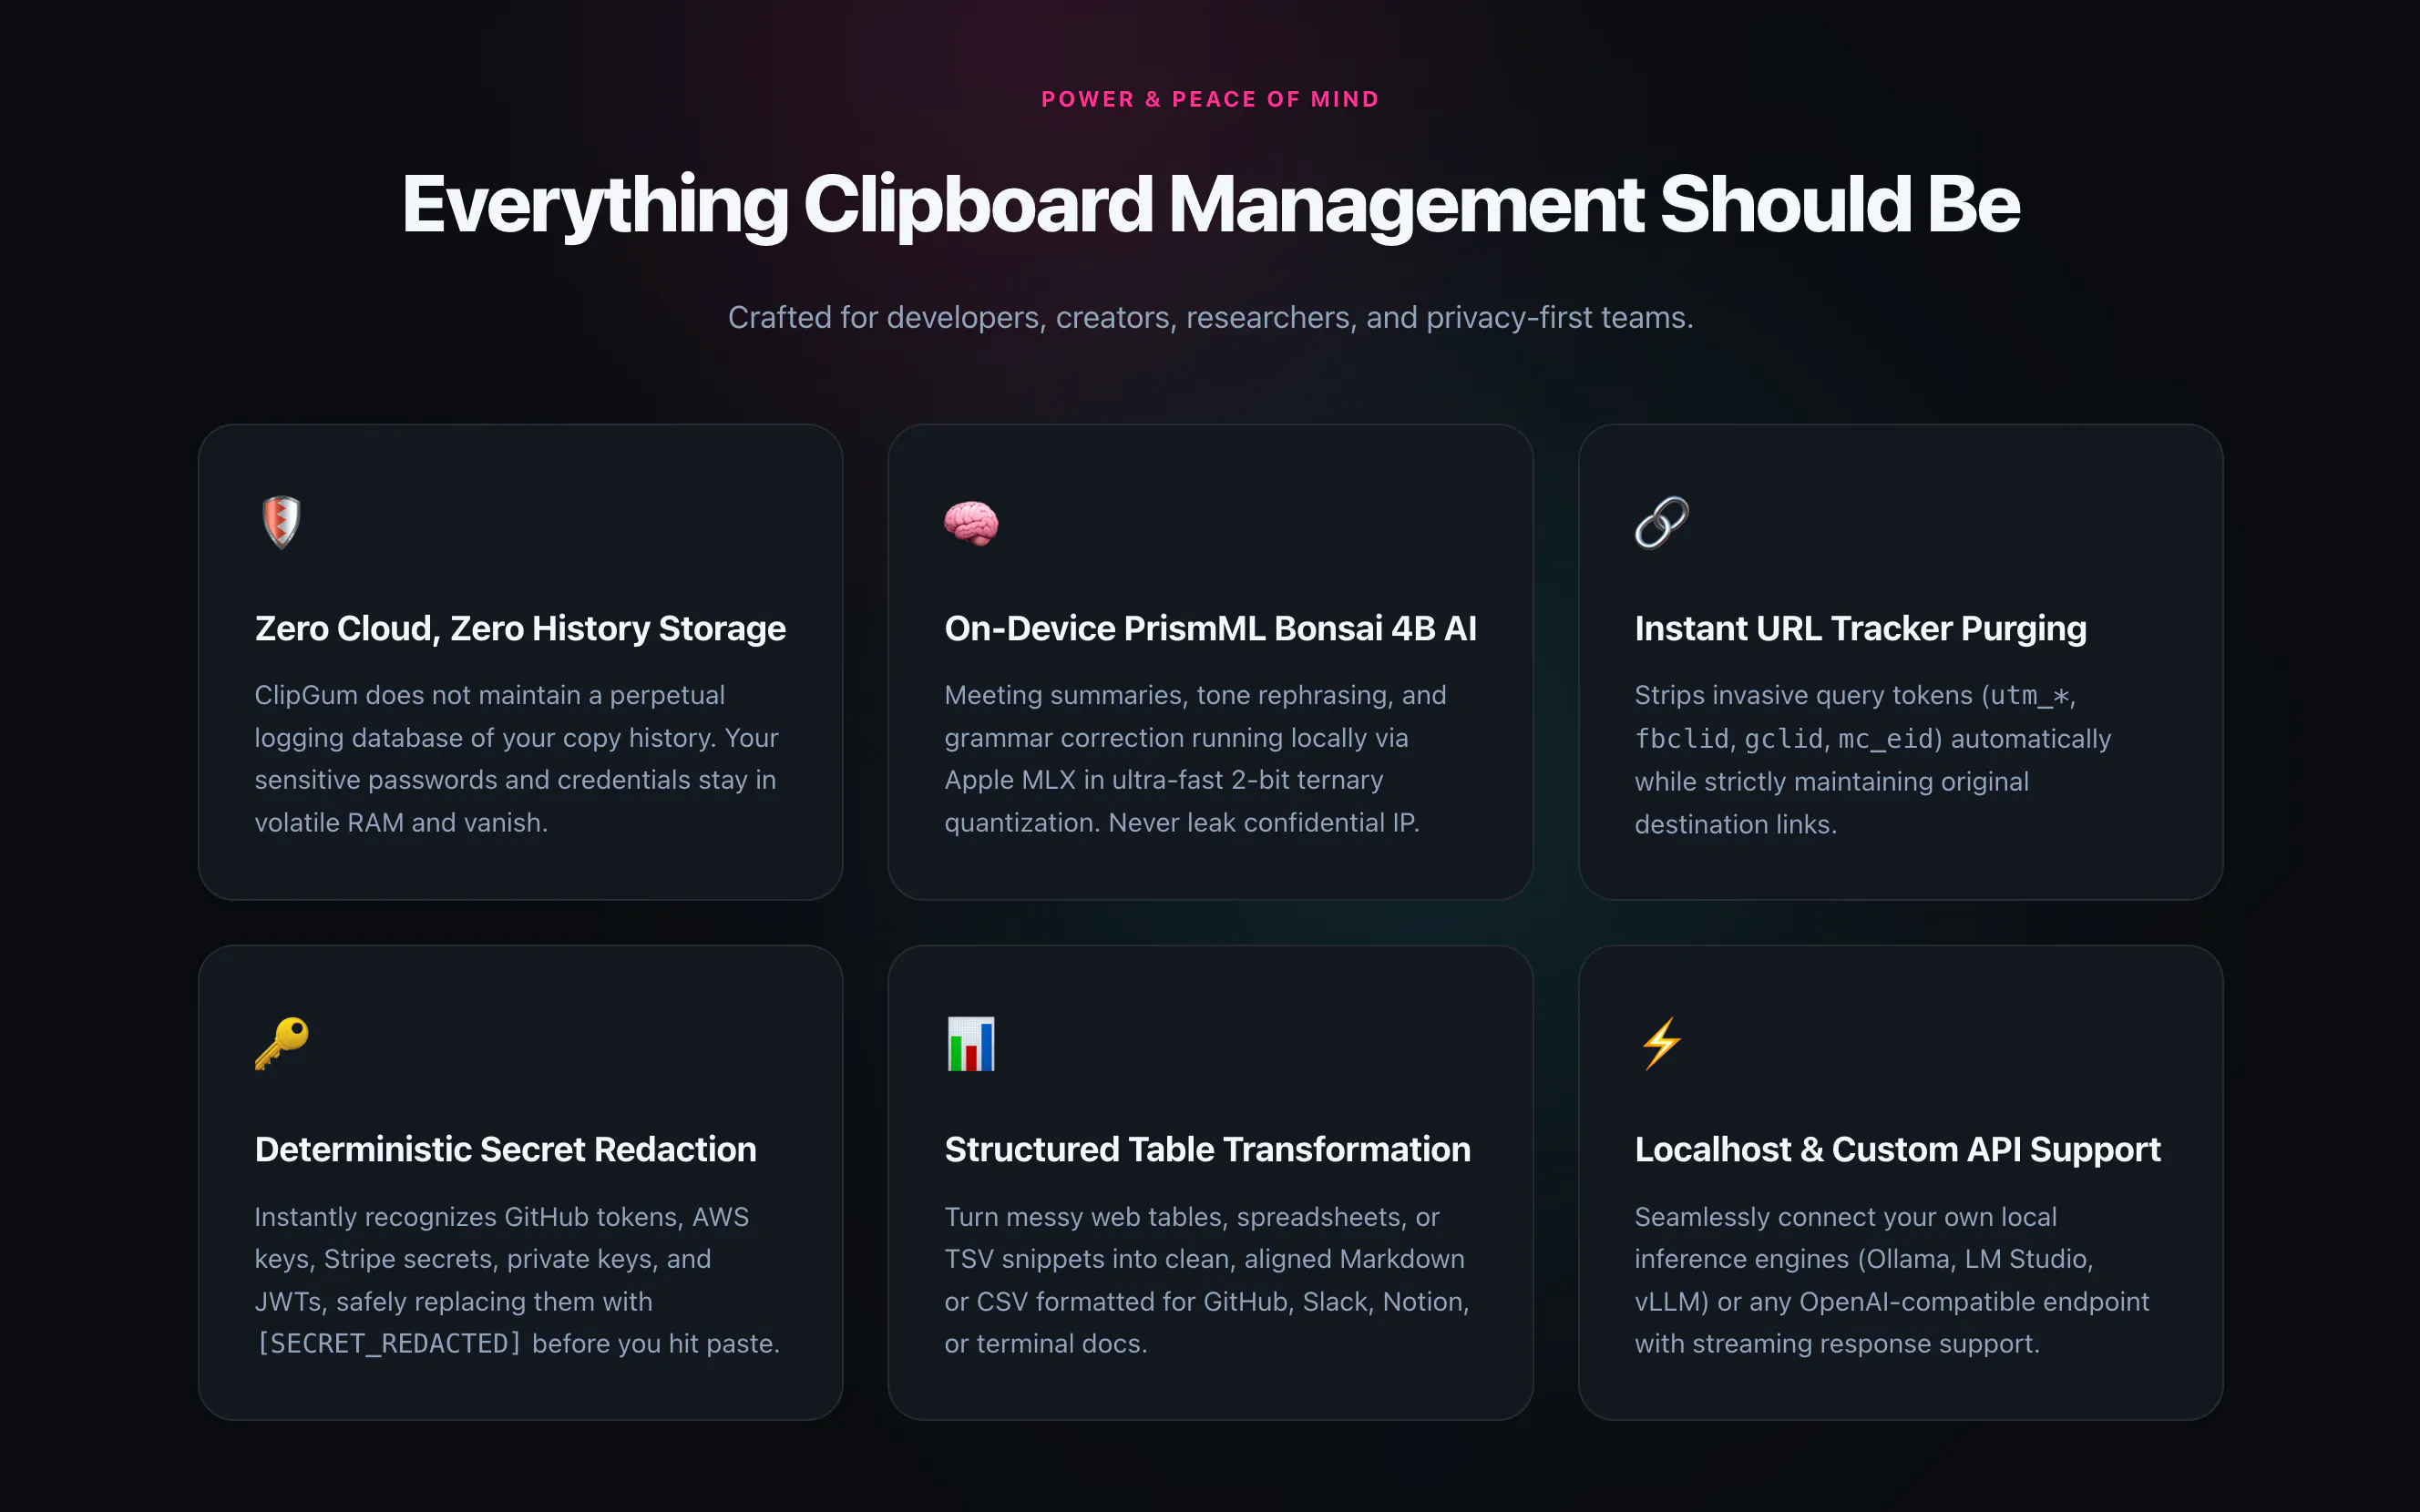Click the brain icon above On-Device PrismML
The width and height of the screenshot is (2420, 1512).
coord(971,523)
